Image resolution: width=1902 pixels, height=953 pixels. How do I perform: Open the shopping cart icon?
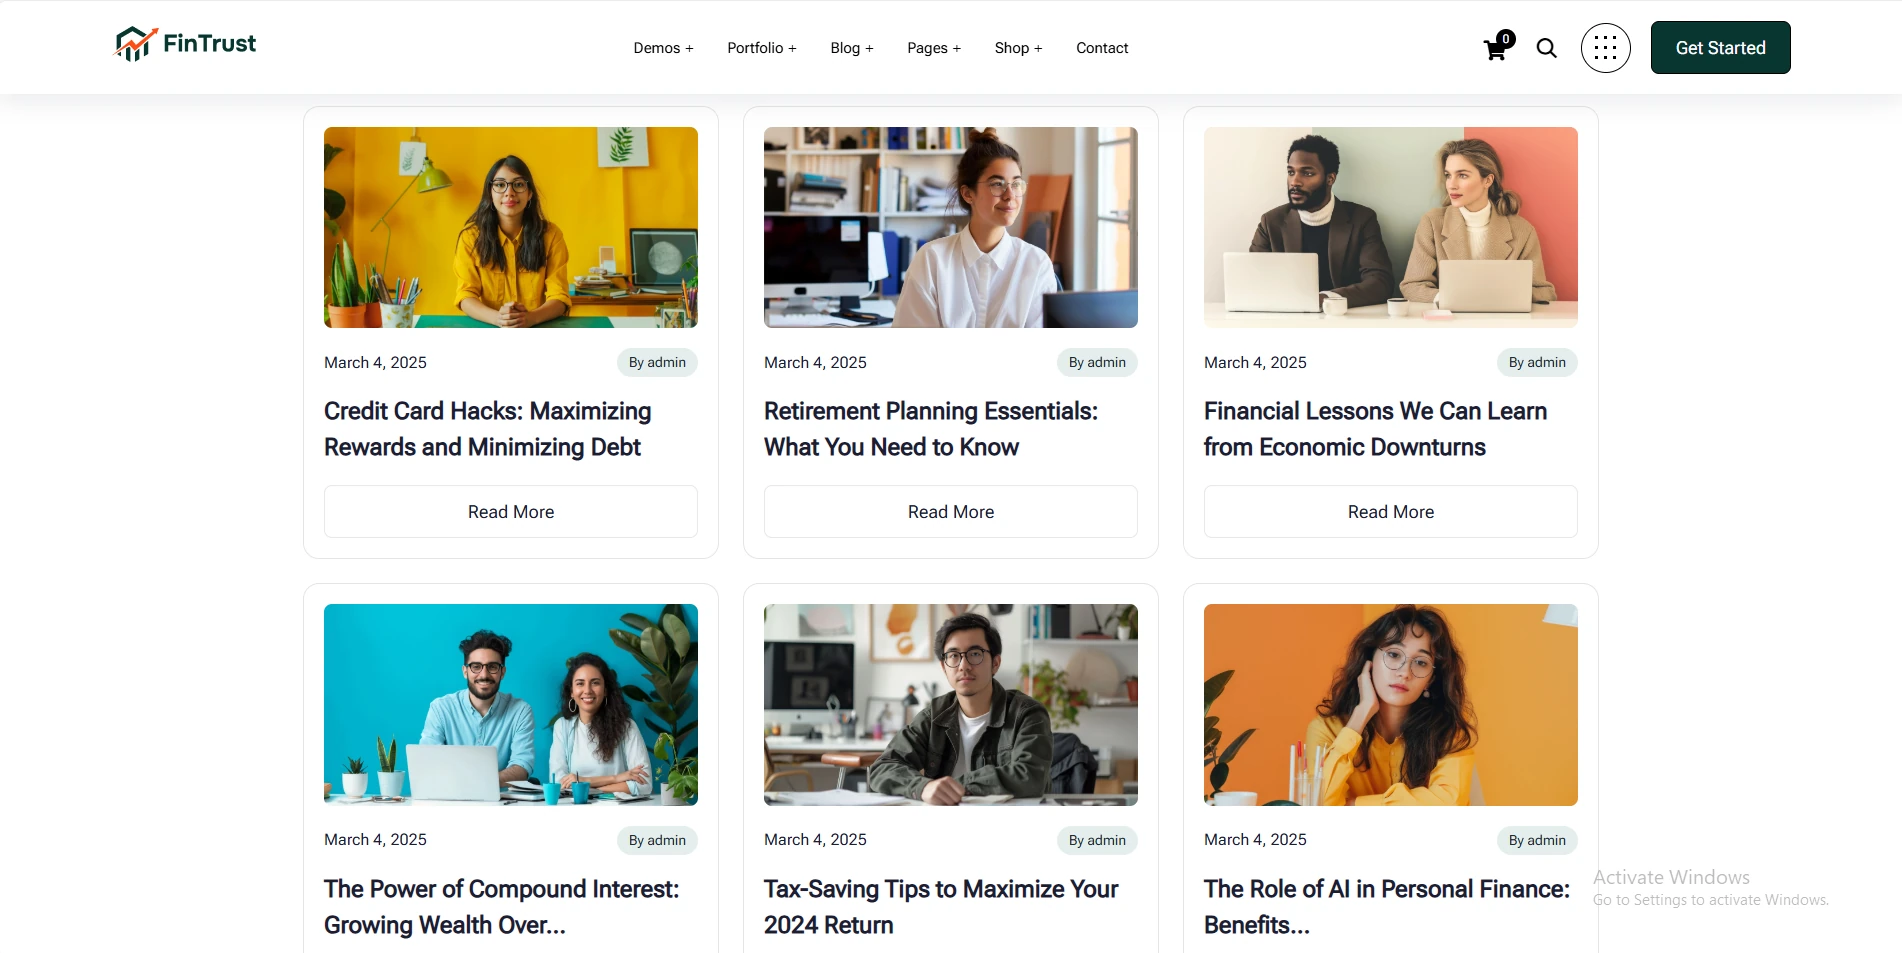pos(1496,48)
